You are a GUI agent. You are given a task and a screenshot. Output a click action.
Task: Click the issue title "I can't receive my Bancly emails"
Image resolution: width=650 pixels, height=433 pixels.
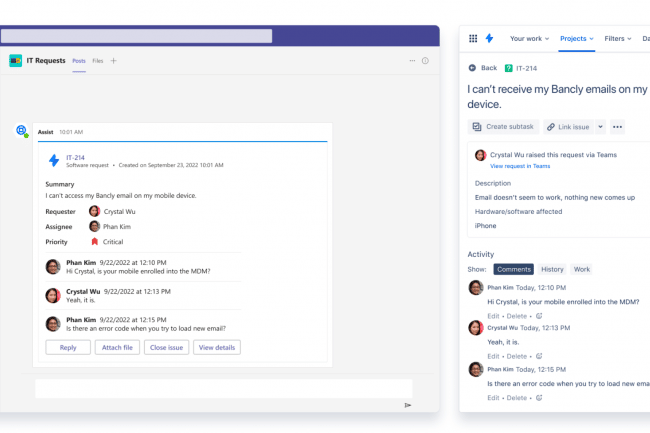click(557, 97)
